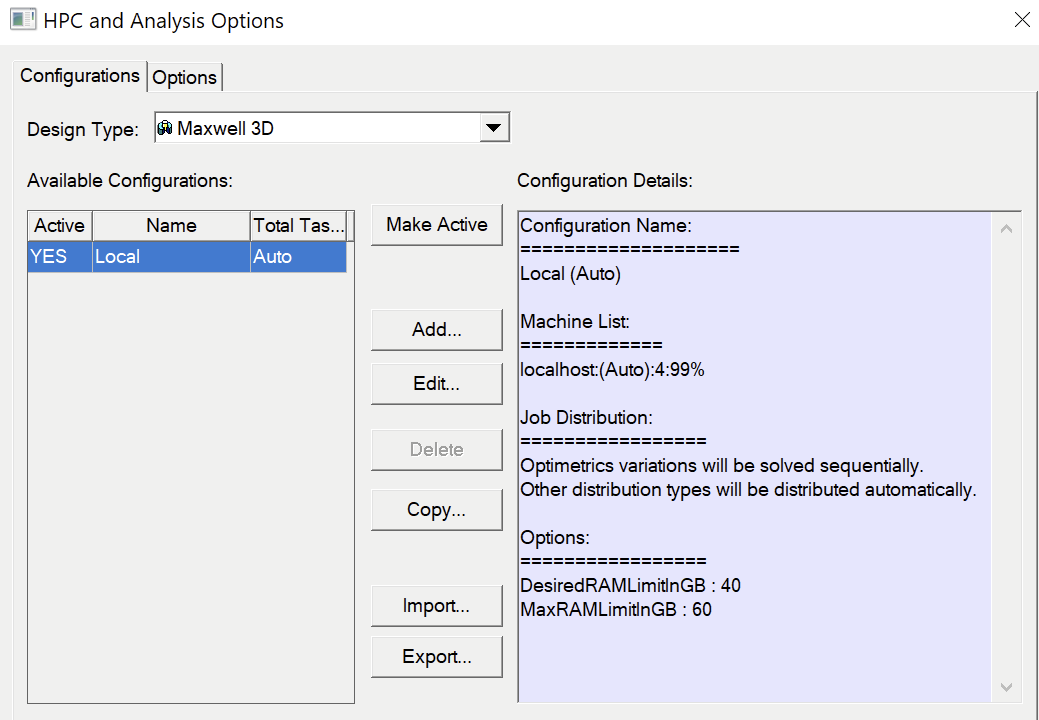Screen dimensions: 1039x720
Task: Click the 'Machine List:' heading
Action: tap(575, 322)
